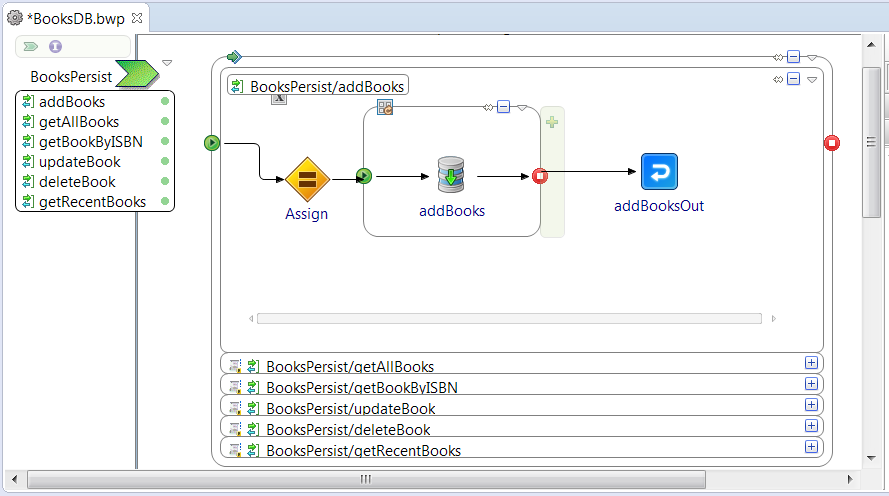Image resolution: width=889 pixels, height=496 pixels.
Task: Click the updateBook operation icon in list
Action: pyautogui.click(x=28, y=162)
